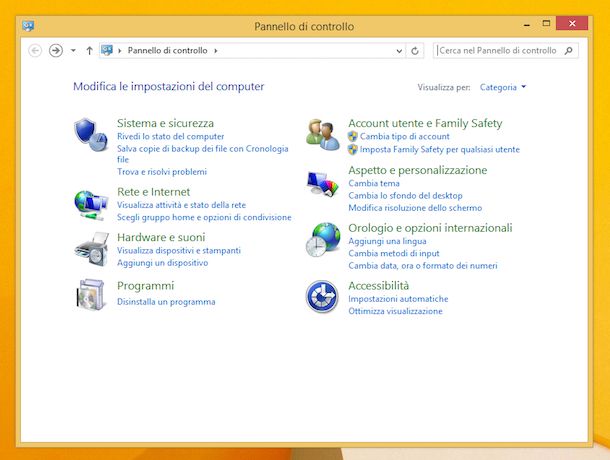Click the search magnifier icon

click(x=569, y=51)
